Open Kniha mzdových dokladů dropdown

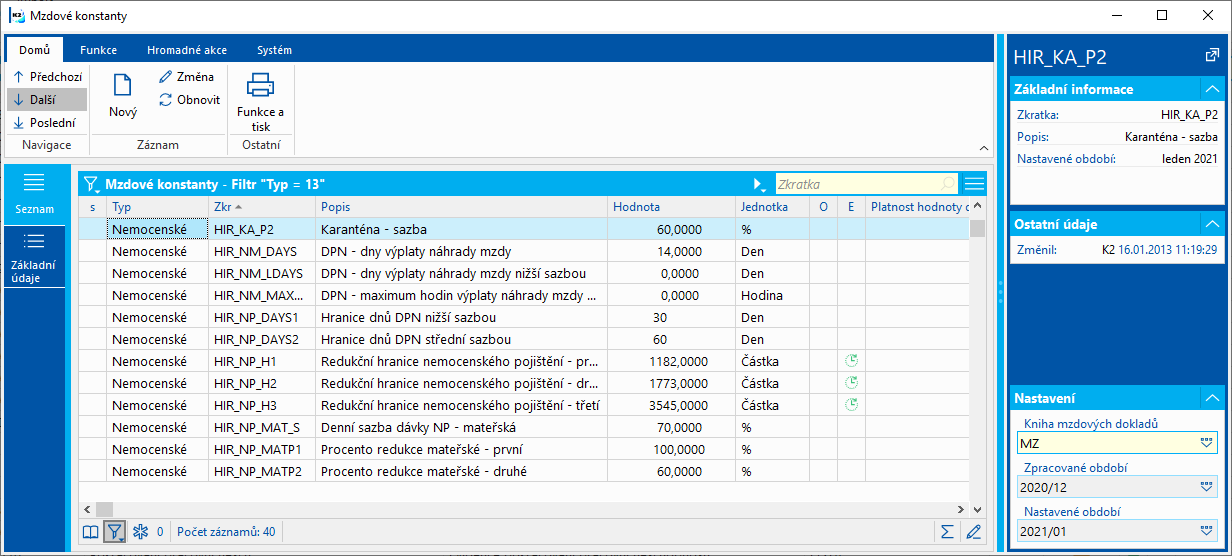(x=1206, y=443)
